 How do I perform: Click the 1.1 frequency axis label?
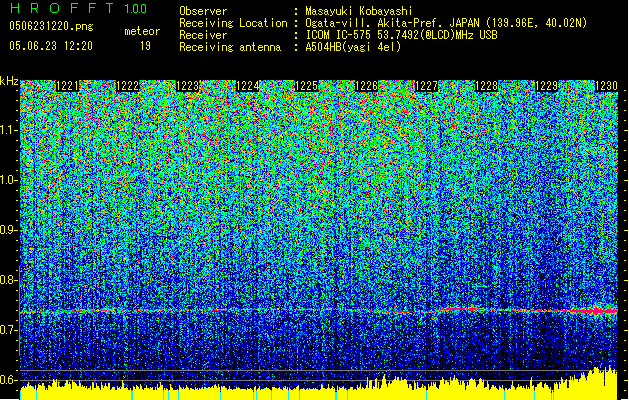point(9,130)
